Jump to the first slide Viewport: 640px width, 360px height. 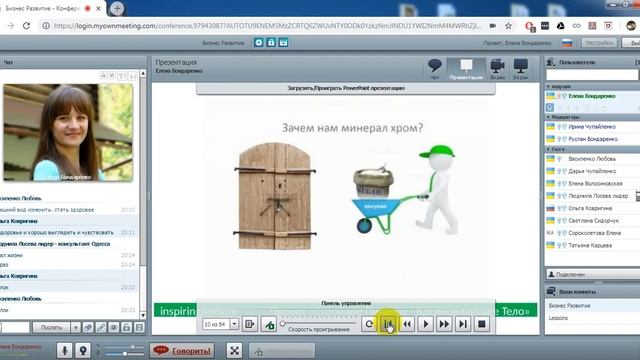tap(388, 324)
